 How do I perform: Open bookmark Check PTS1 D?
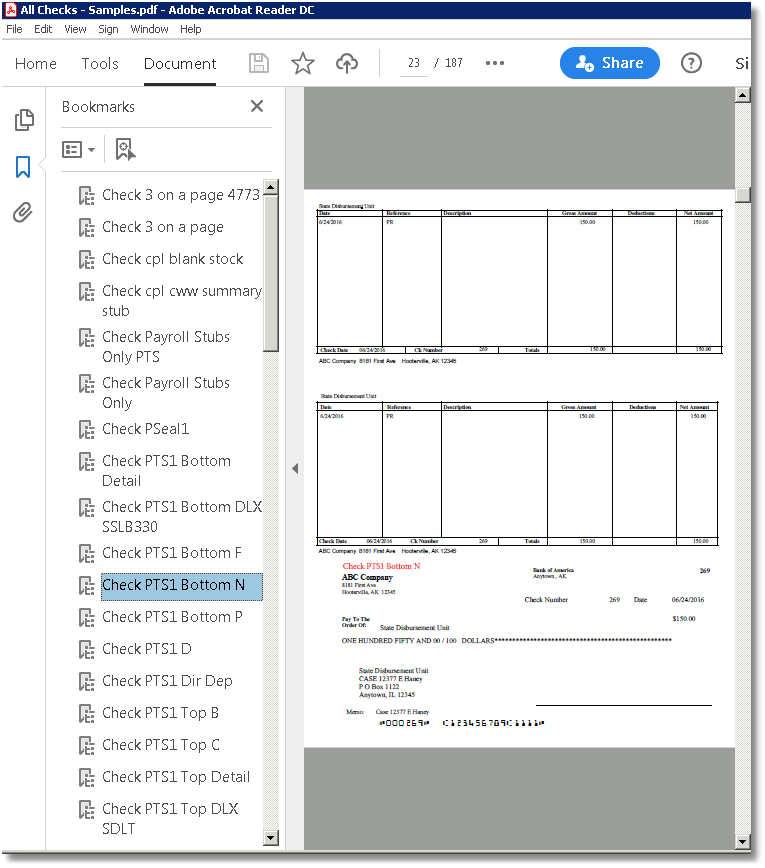(147, 649)
